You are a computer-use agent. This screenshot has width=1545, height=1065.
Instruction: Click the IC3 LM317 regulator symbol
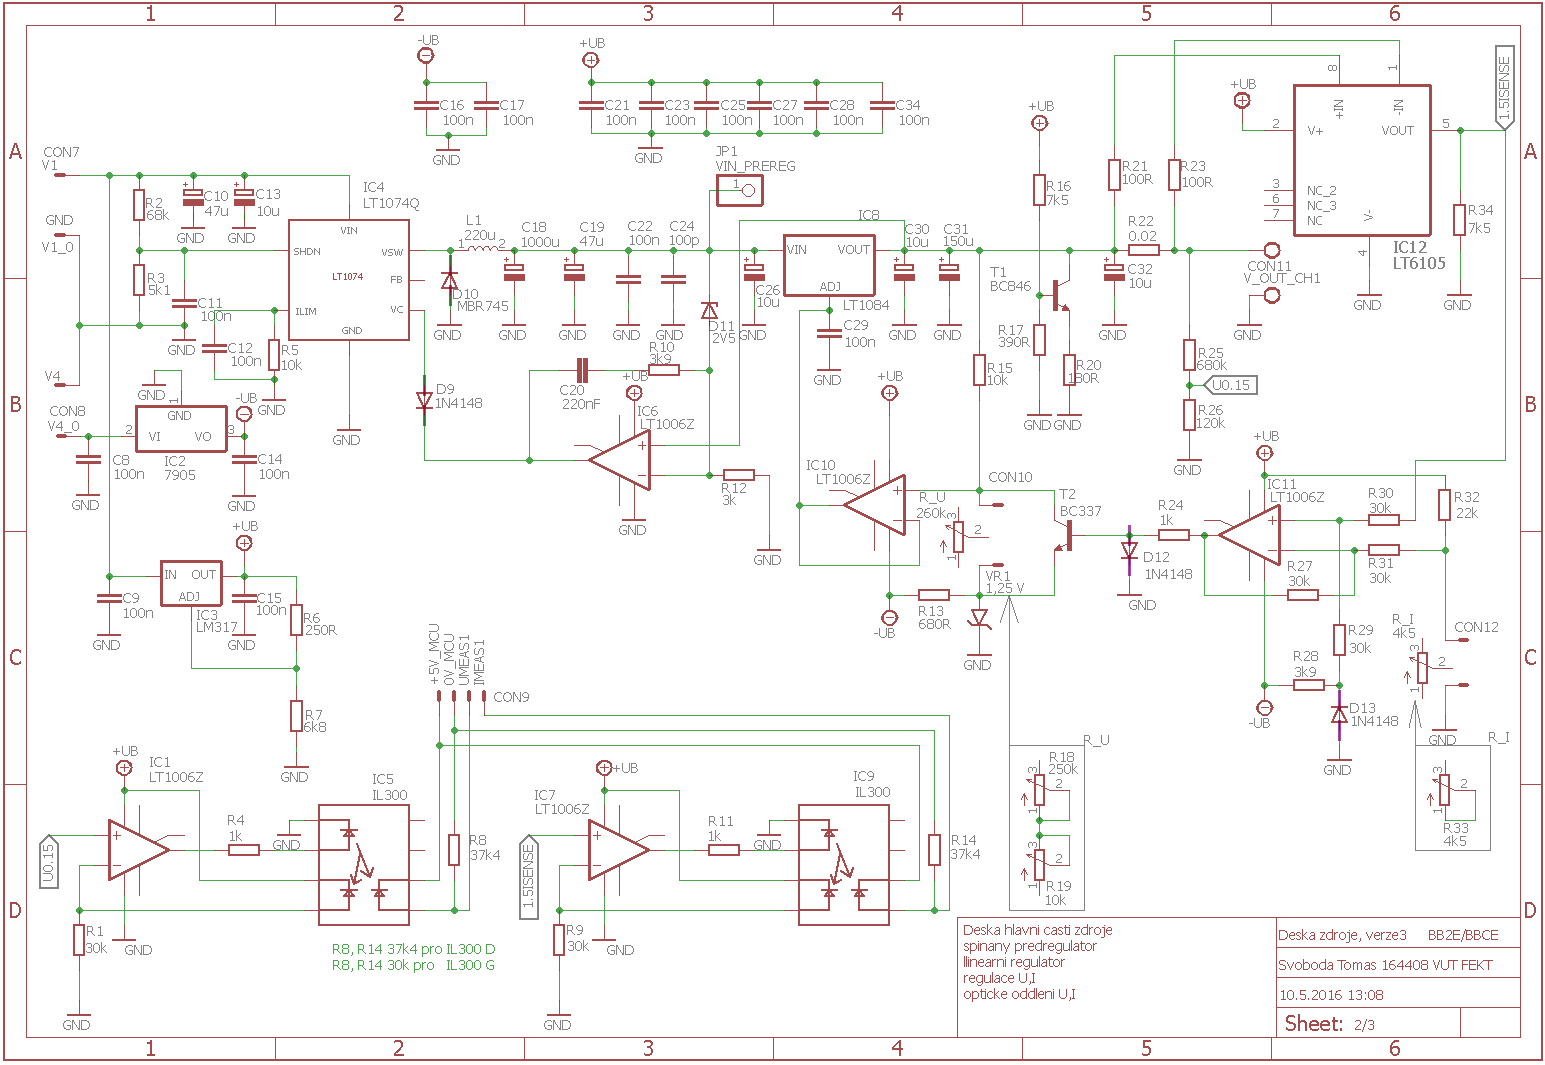(191, 583)
